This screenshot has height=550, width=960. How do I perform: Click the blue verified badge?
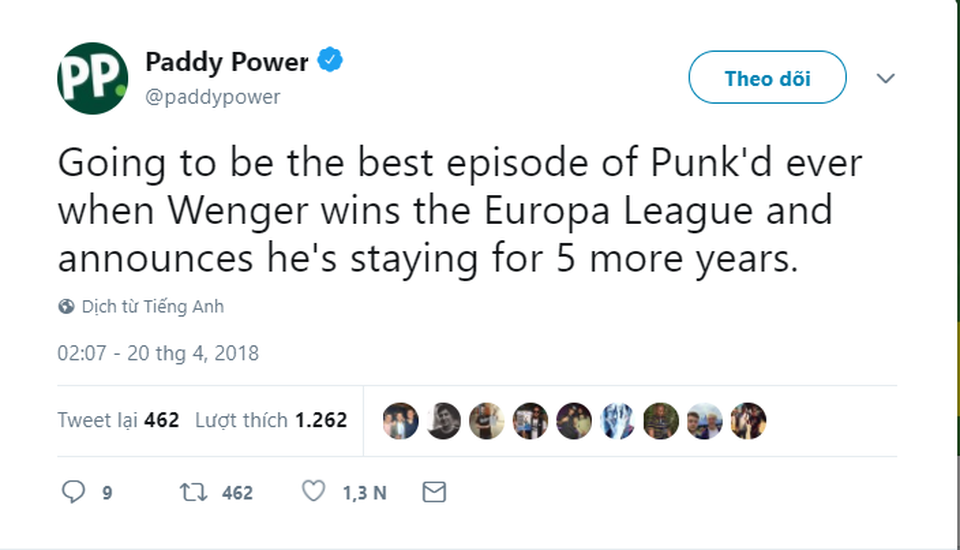(330, 61)
